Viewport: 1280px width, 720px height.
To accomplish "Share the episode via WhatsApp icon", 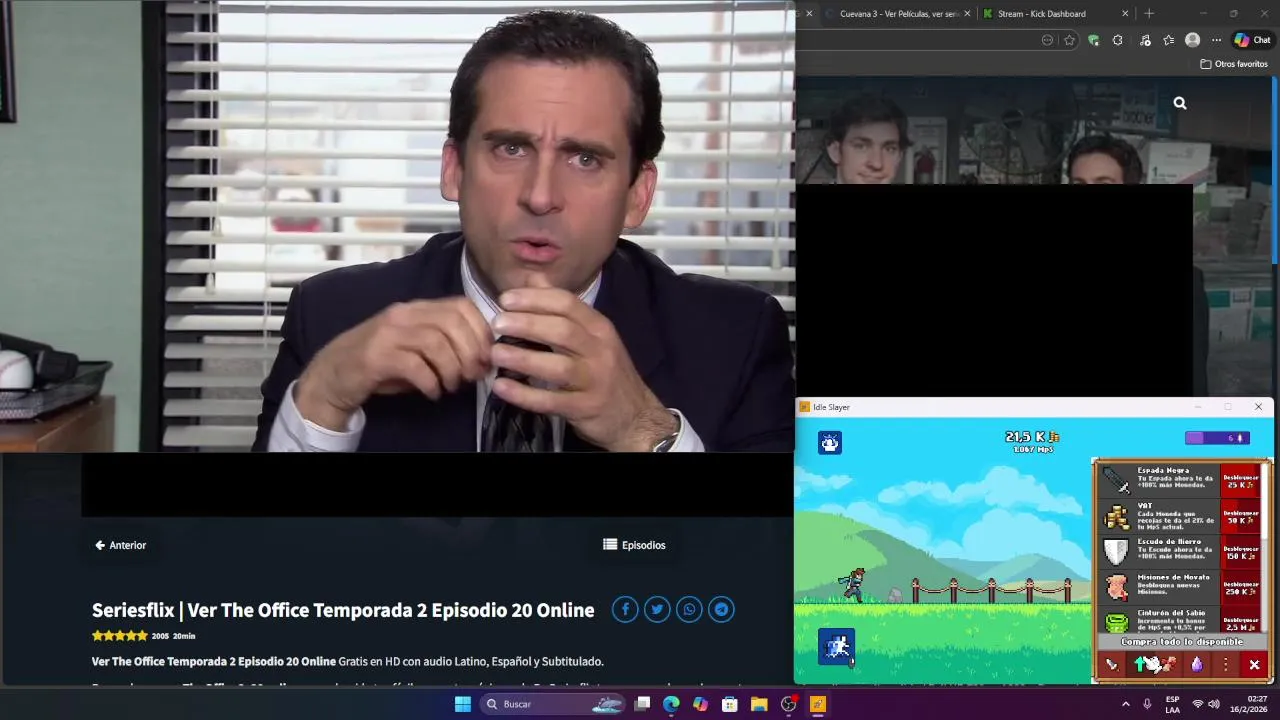I will (x=689, y=609).
